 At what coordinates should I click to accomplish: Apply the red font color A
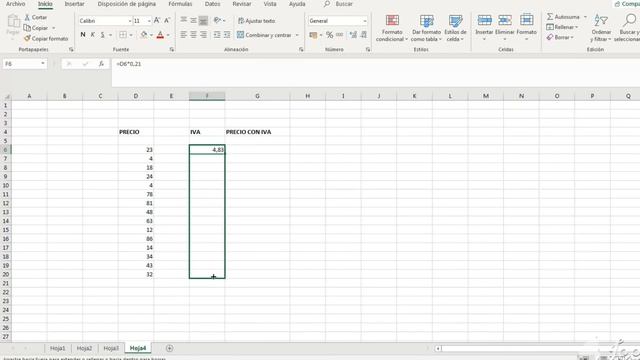(x=160, y=35)
